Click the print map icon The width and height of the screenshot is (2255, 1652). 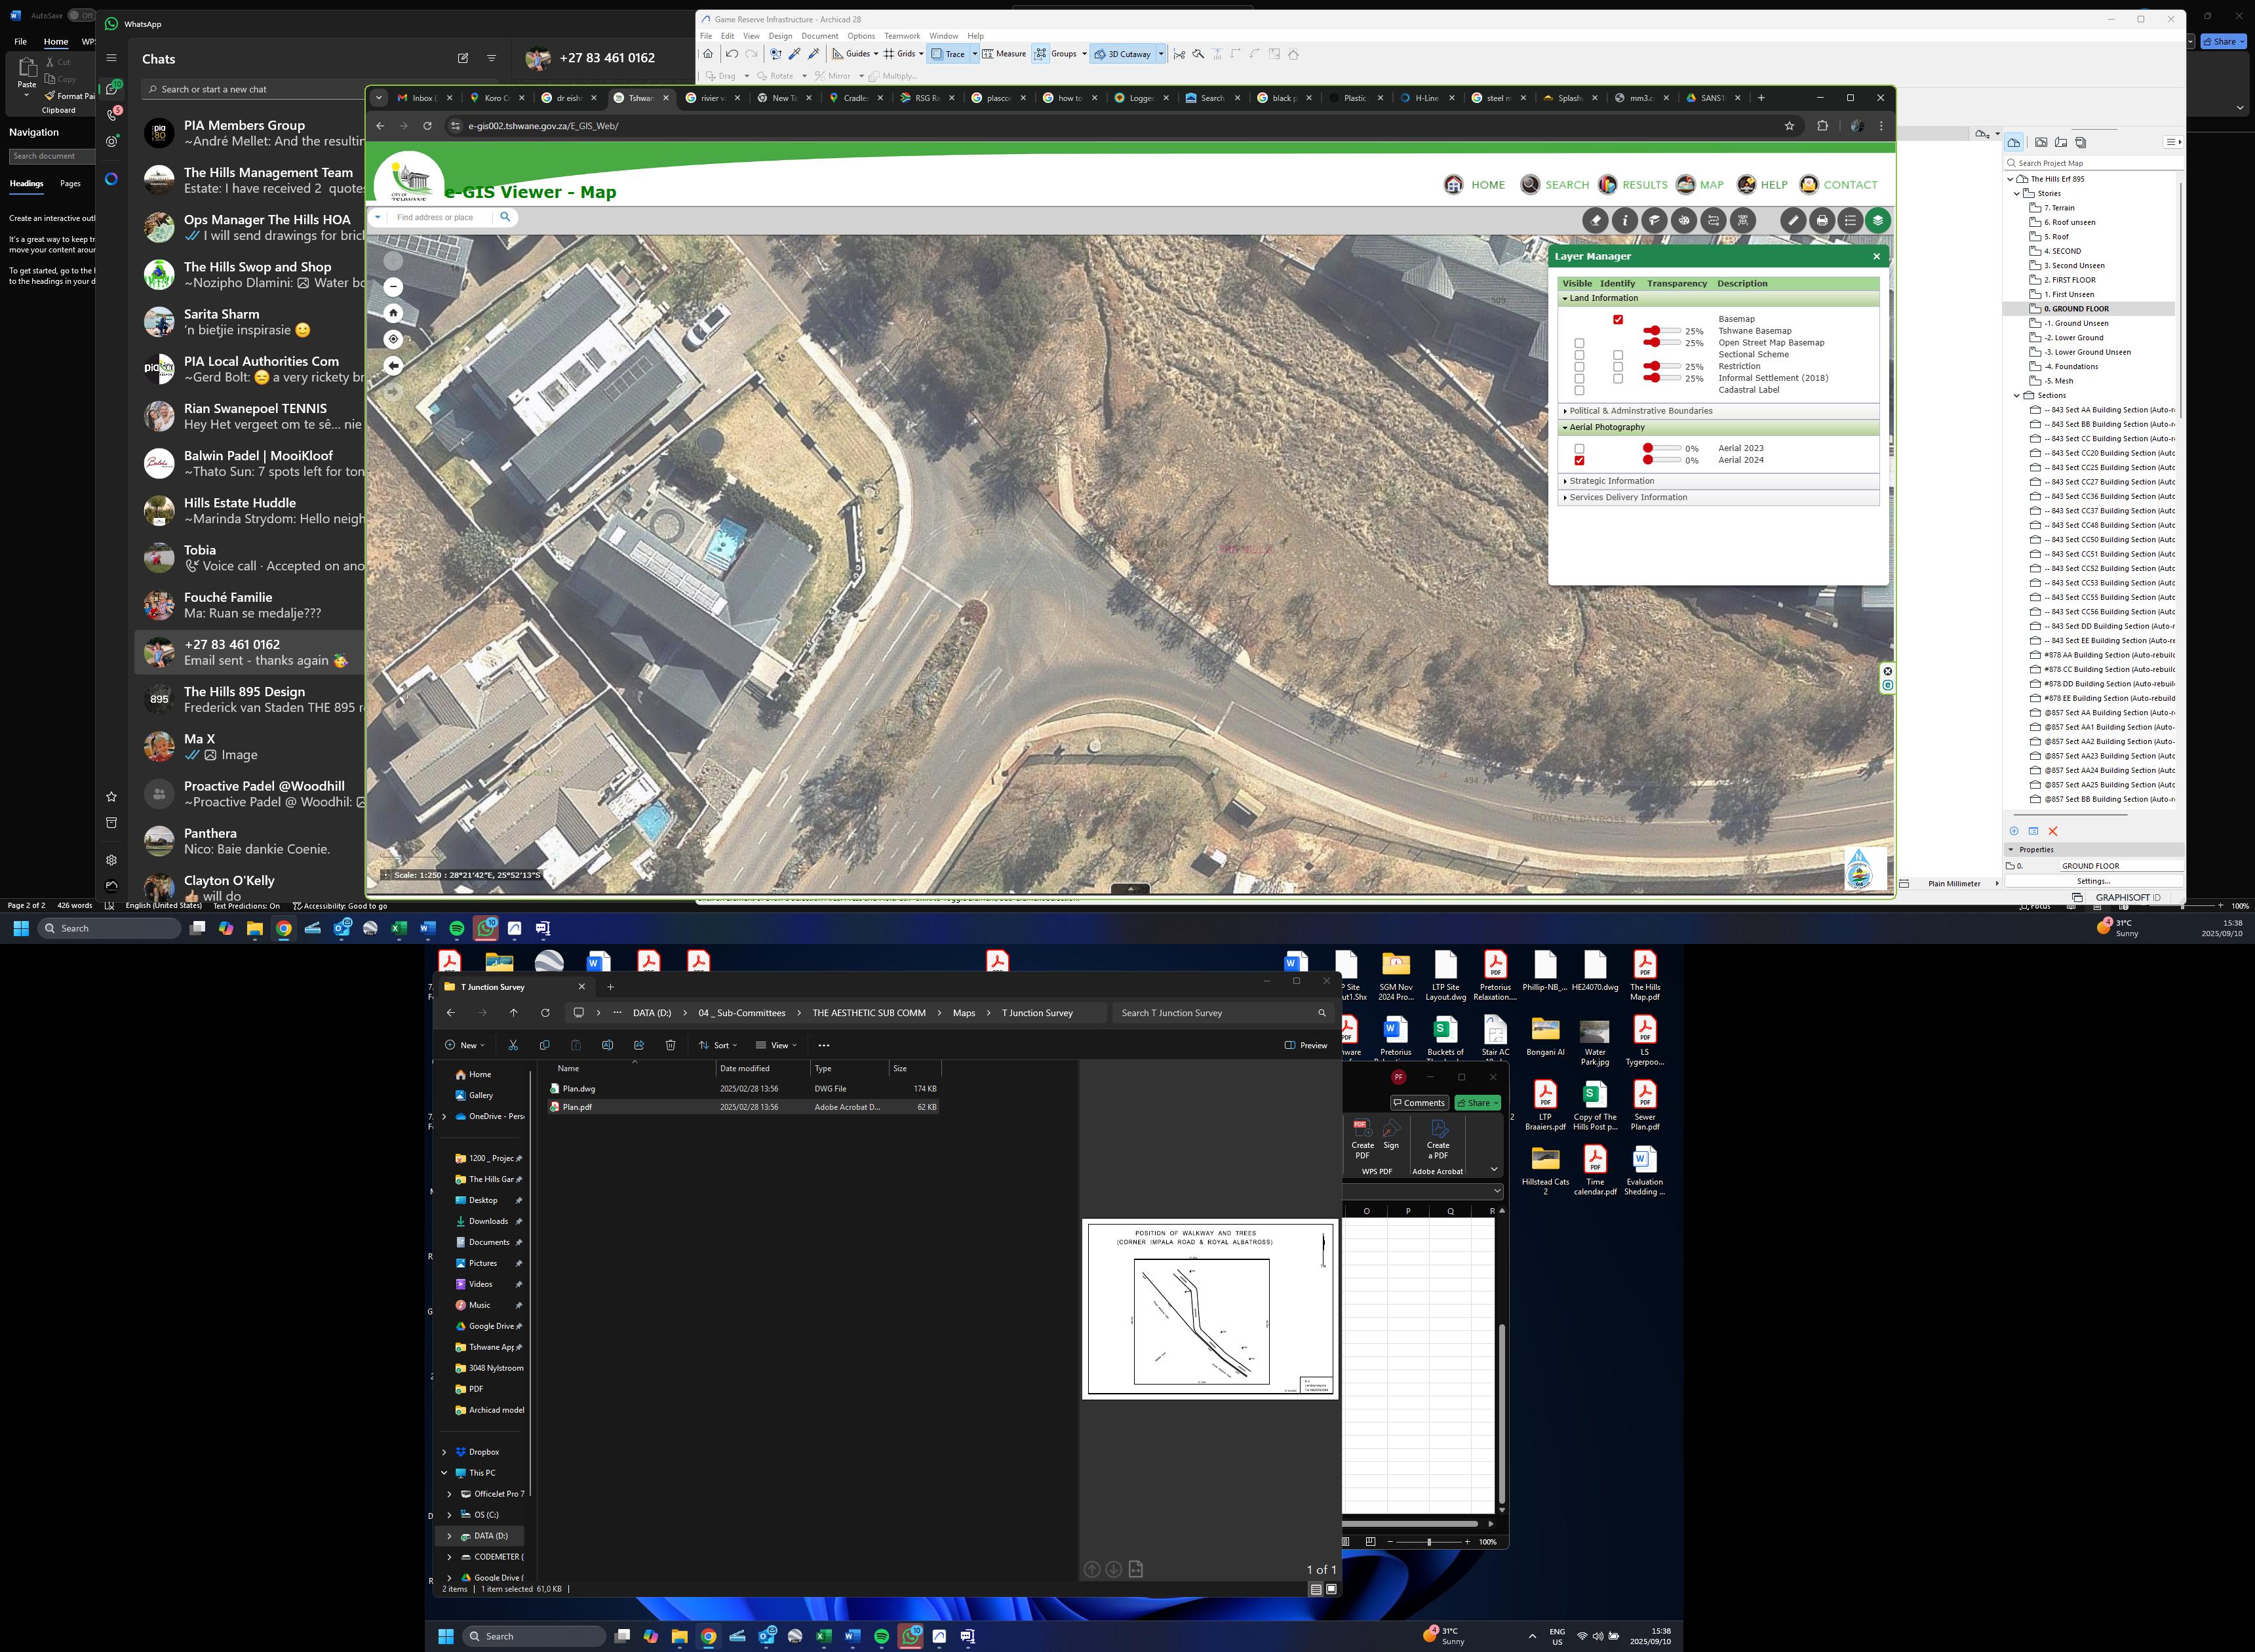(x=1822, y=220)
